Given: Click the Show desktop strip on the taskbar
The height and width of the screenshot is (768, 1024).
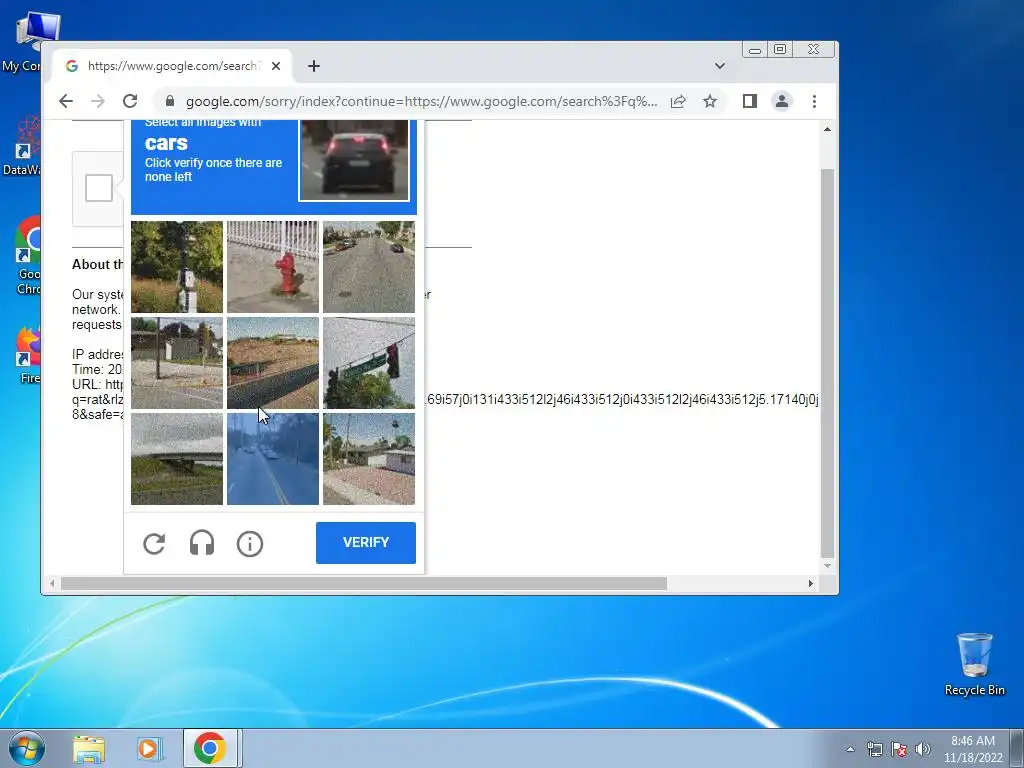Looking at the screenshot, I should click(x=1017, y=748).
